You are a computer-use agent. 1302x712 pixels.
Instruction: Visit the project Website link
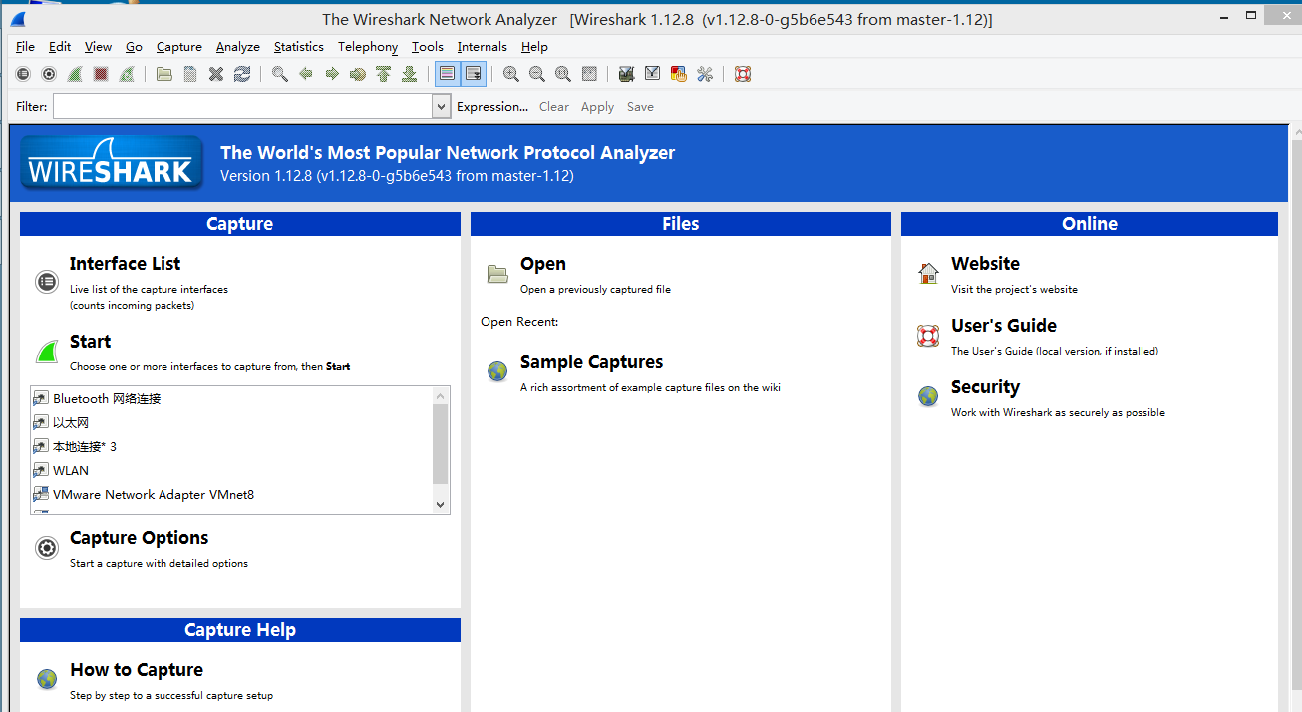(985, 264)
